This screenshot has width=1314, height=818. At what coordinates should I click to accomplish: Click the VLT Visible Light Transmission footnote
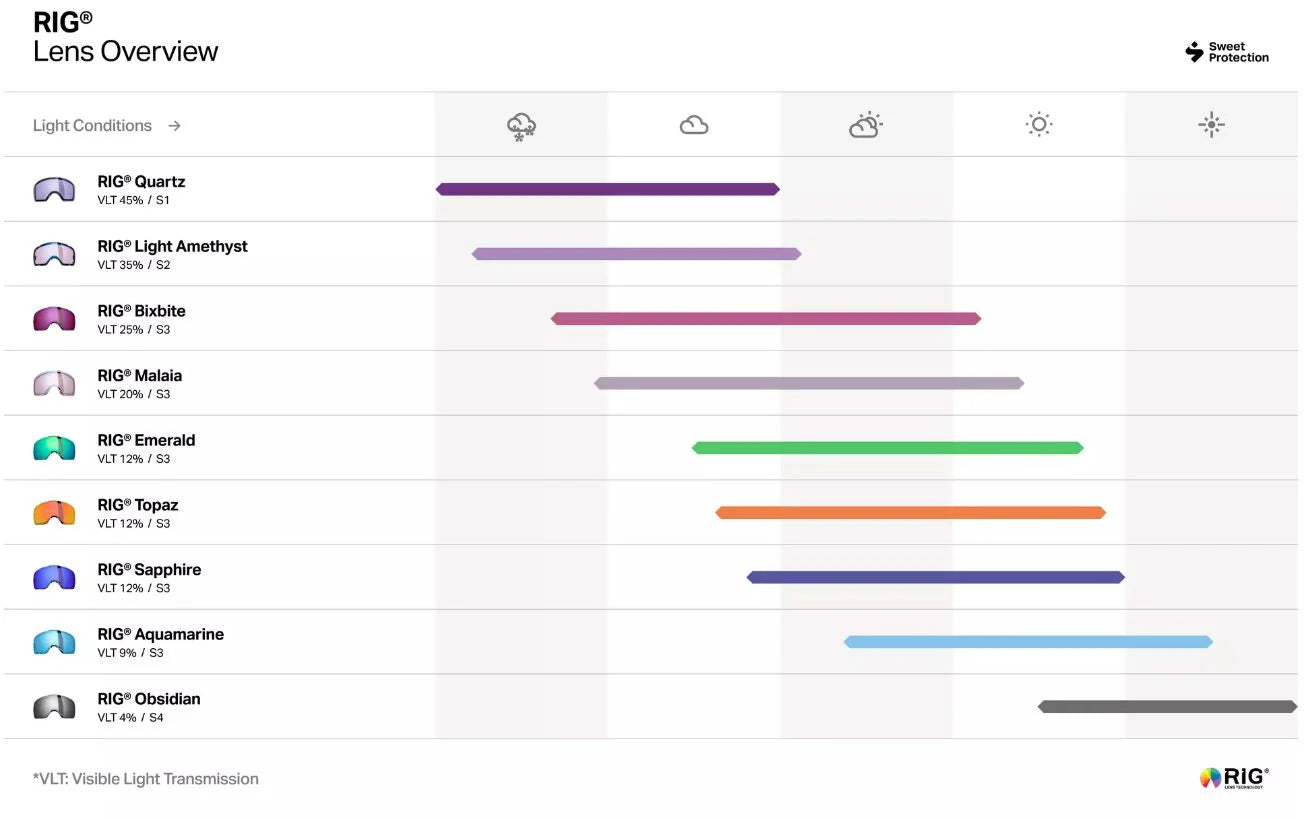pos(146,779)
